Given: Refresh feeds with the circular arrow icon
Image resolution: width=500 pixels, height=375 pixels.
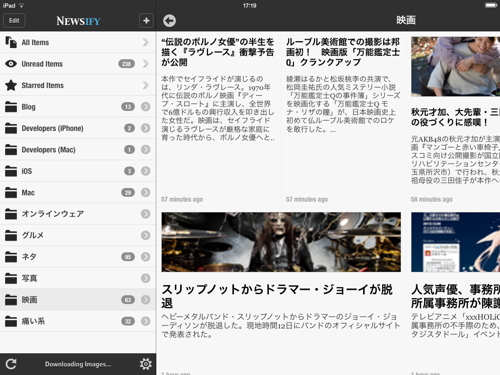Looking at the screenshot, I should 11,364.
